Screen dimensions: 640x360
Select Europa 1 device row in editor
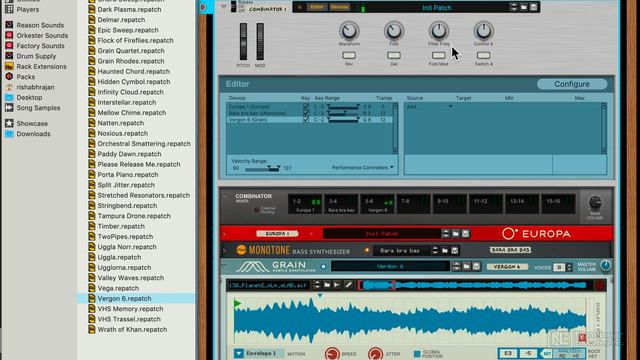(309, 107)
